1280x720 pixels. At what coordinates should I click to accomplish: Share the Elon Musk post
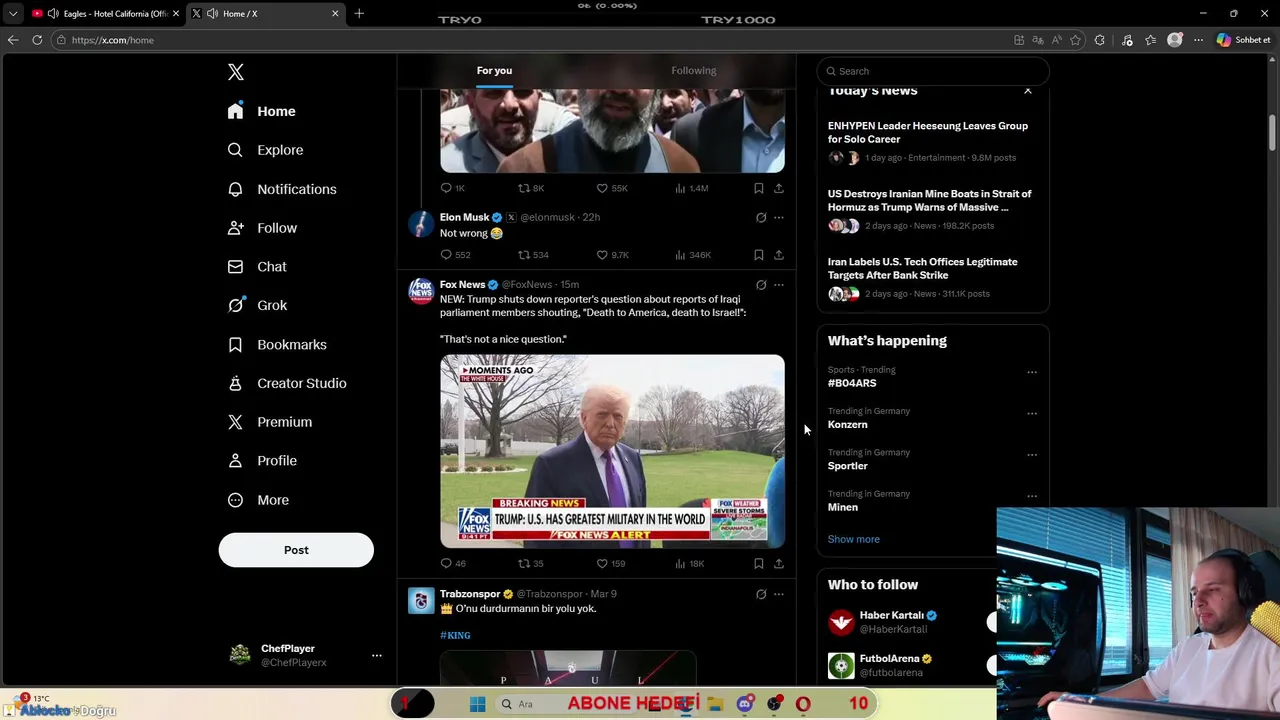778,255
